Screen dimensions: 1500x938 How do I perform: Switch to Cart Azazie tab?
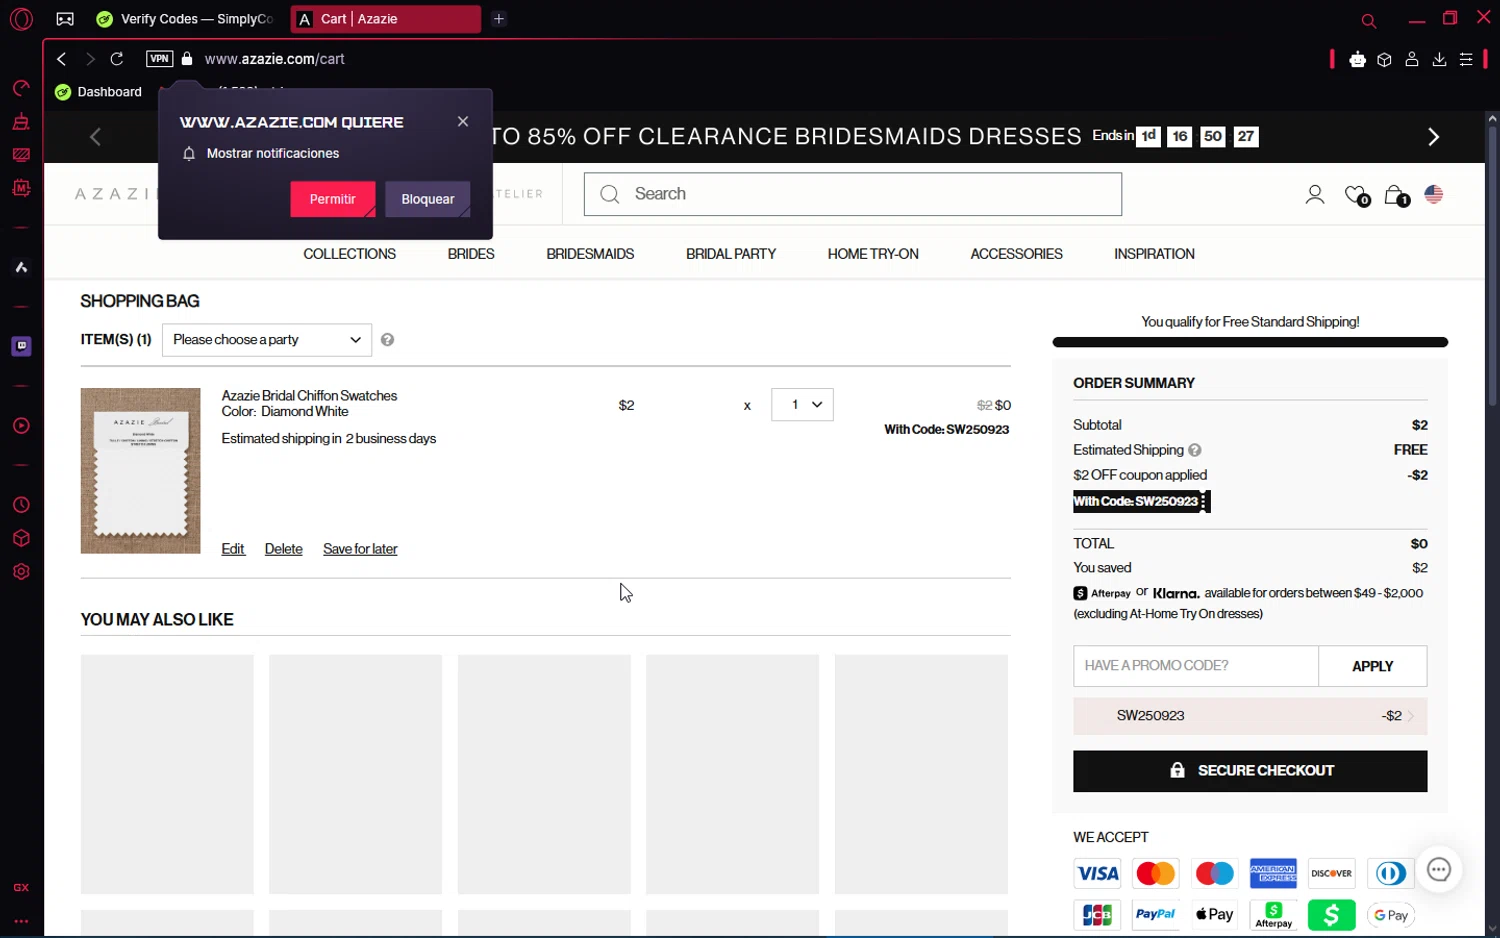[386, 19]
